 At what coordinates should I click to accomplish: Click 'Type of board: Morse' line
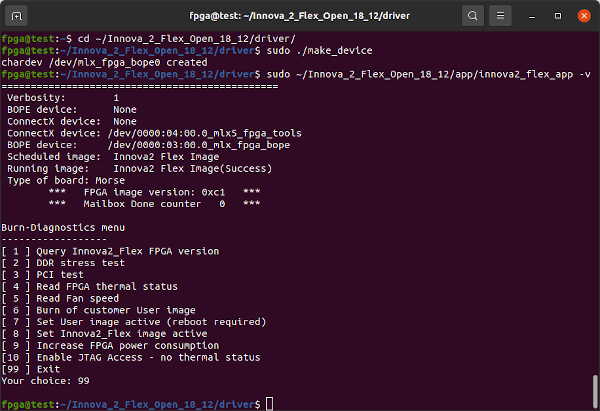(66, 180)
